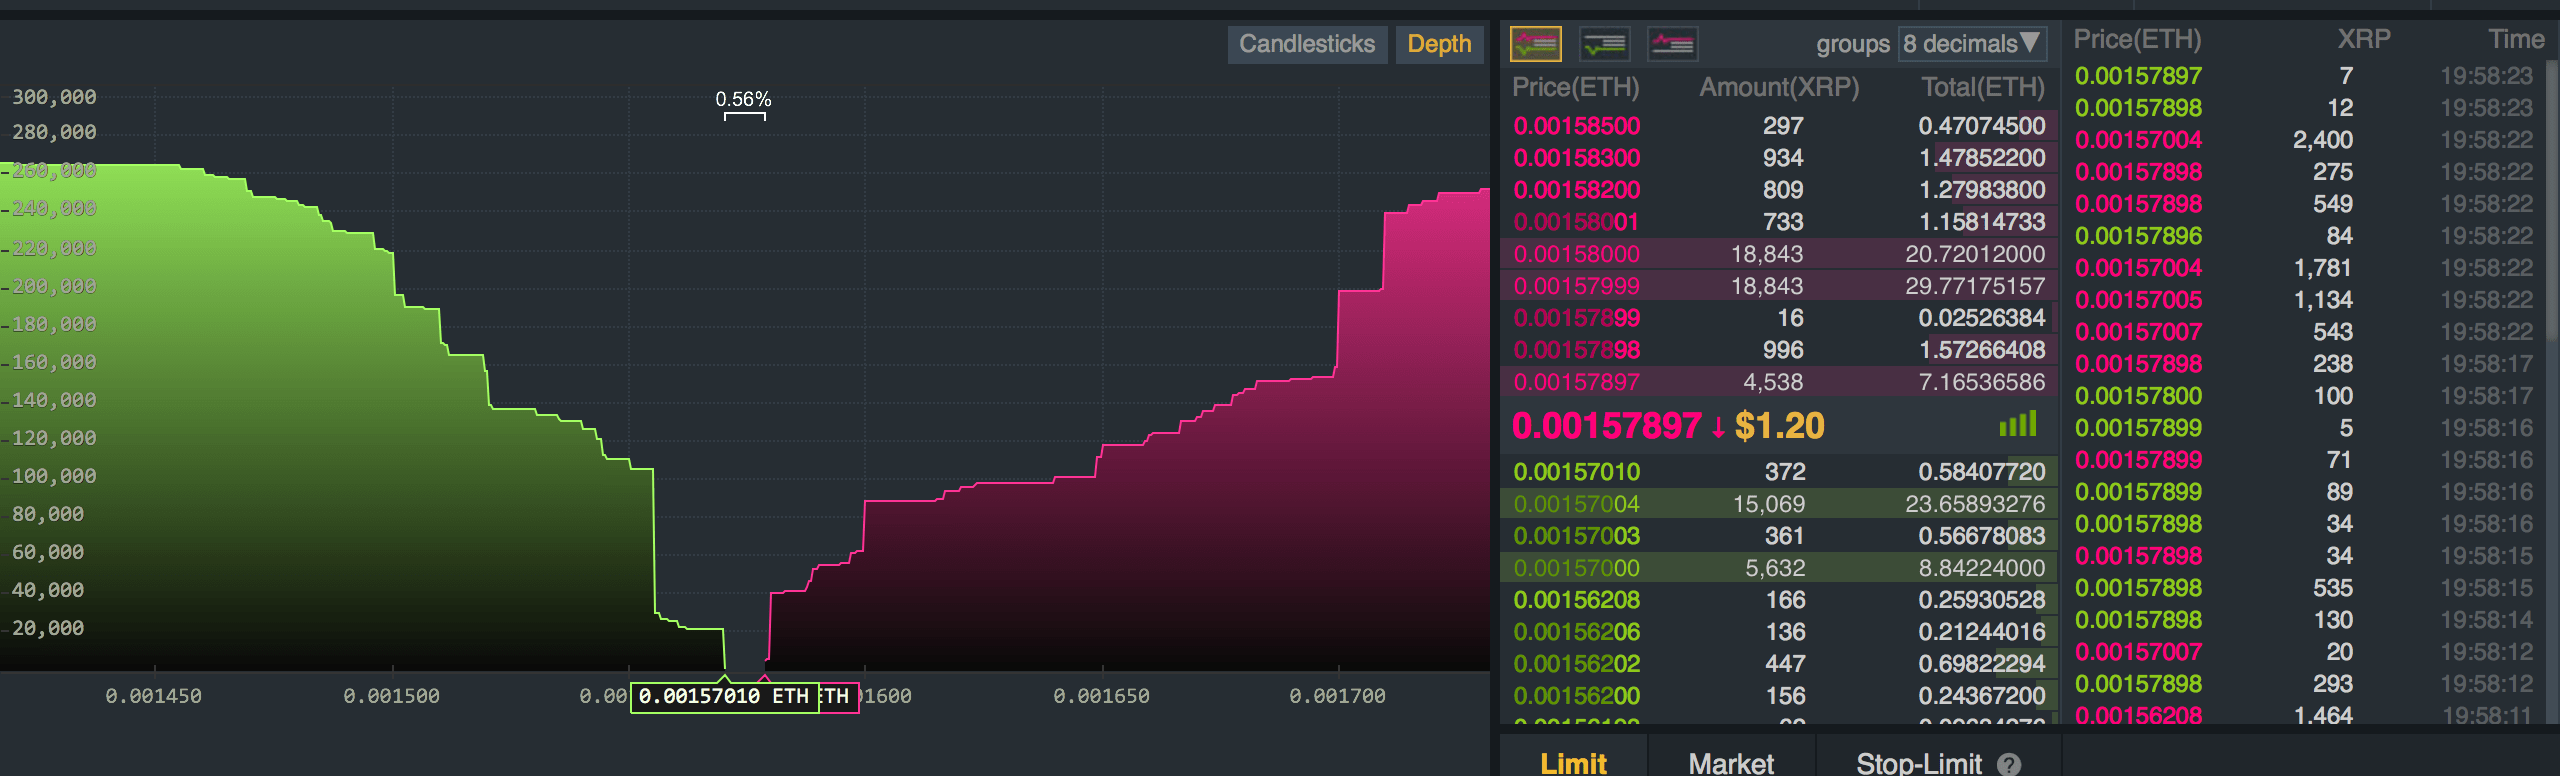Select the buy order at 0.00157000
Viewport: 2560px width, 776px height.
1779,568
